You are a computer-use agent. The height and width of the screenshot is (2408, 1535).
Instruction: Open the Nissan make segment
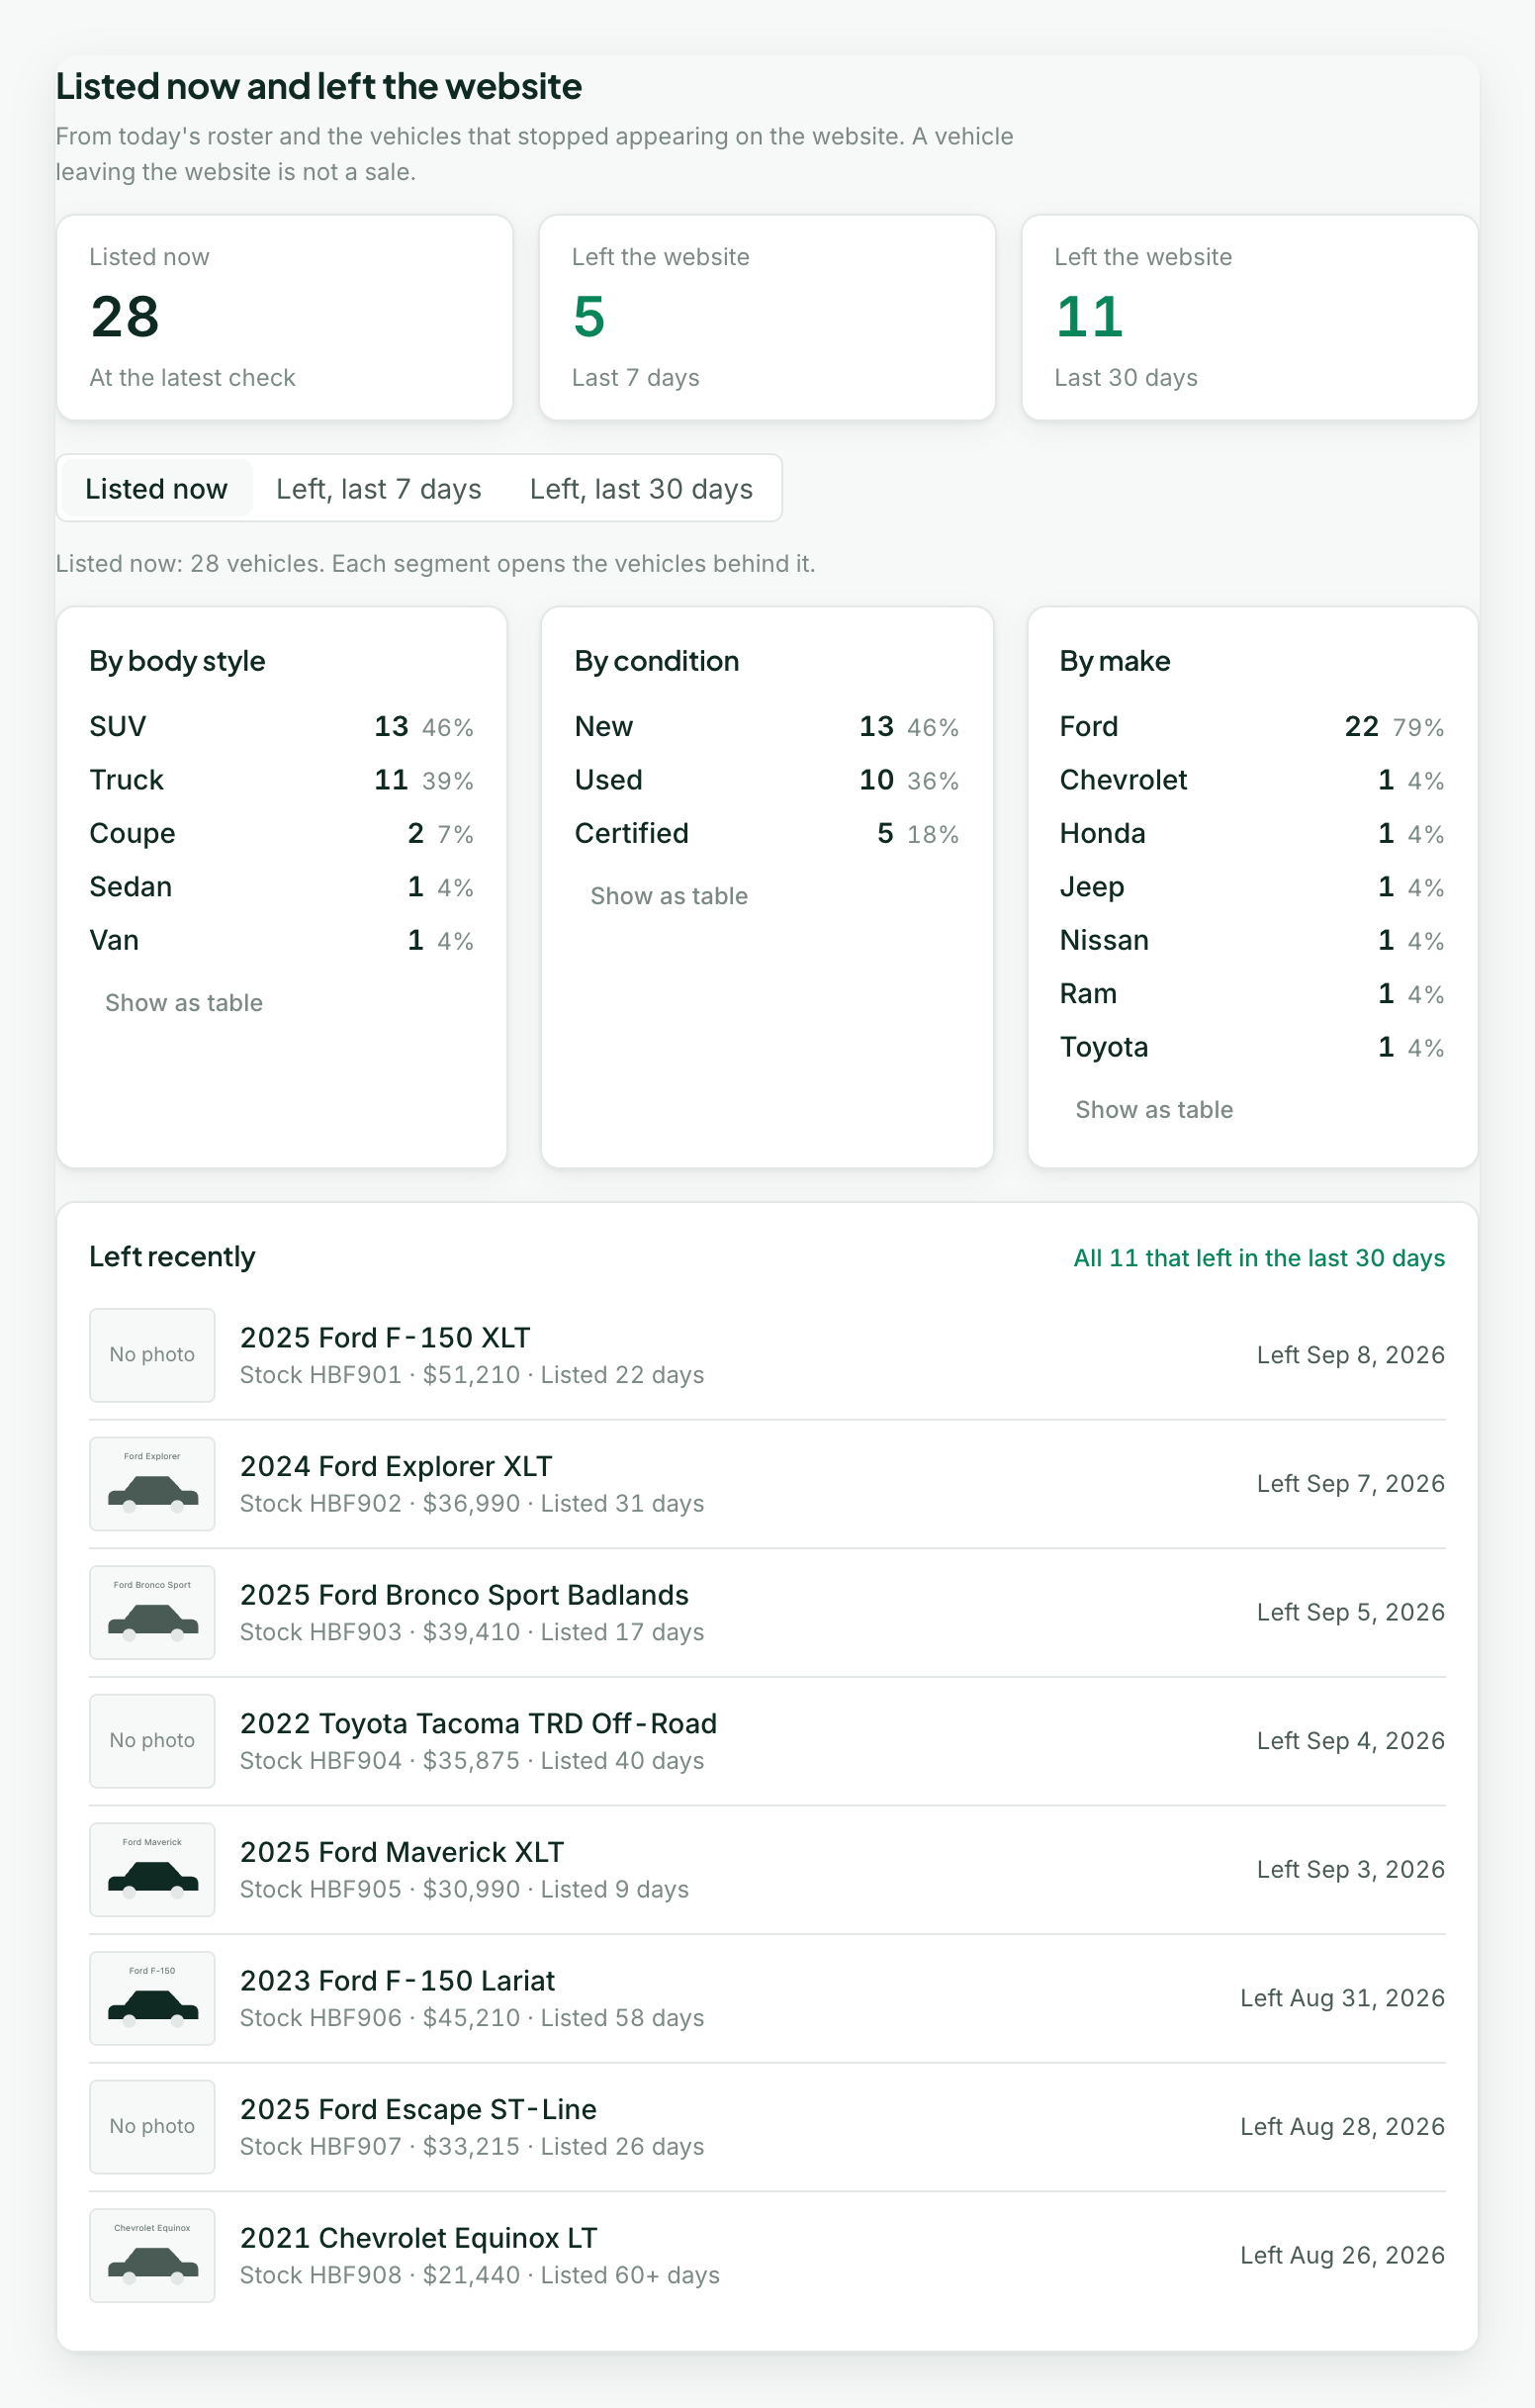(1252, 941)
